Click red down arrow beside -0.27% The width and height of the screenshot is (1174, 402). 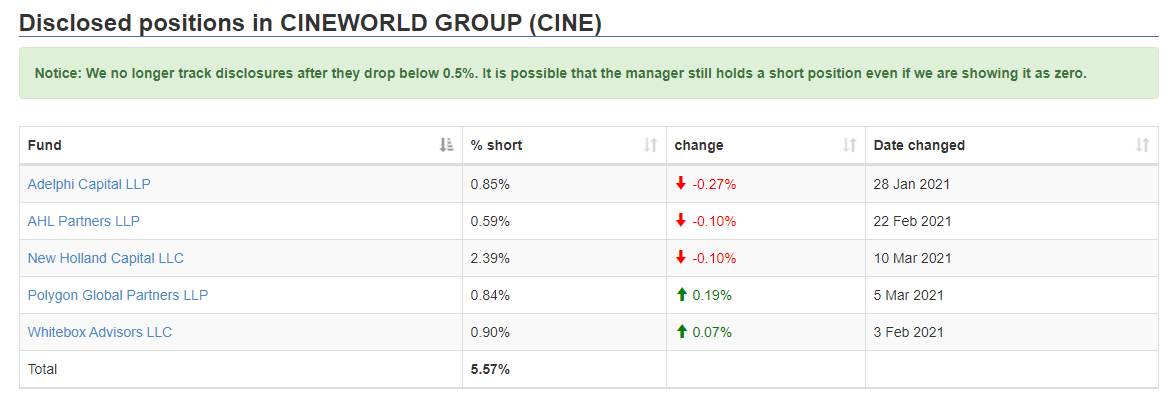pyautogui.click(x=681, y=183)
